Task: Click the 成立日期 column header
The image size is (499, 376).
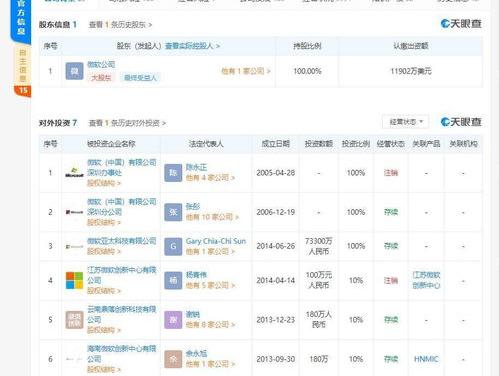Action: click(276, 144)
